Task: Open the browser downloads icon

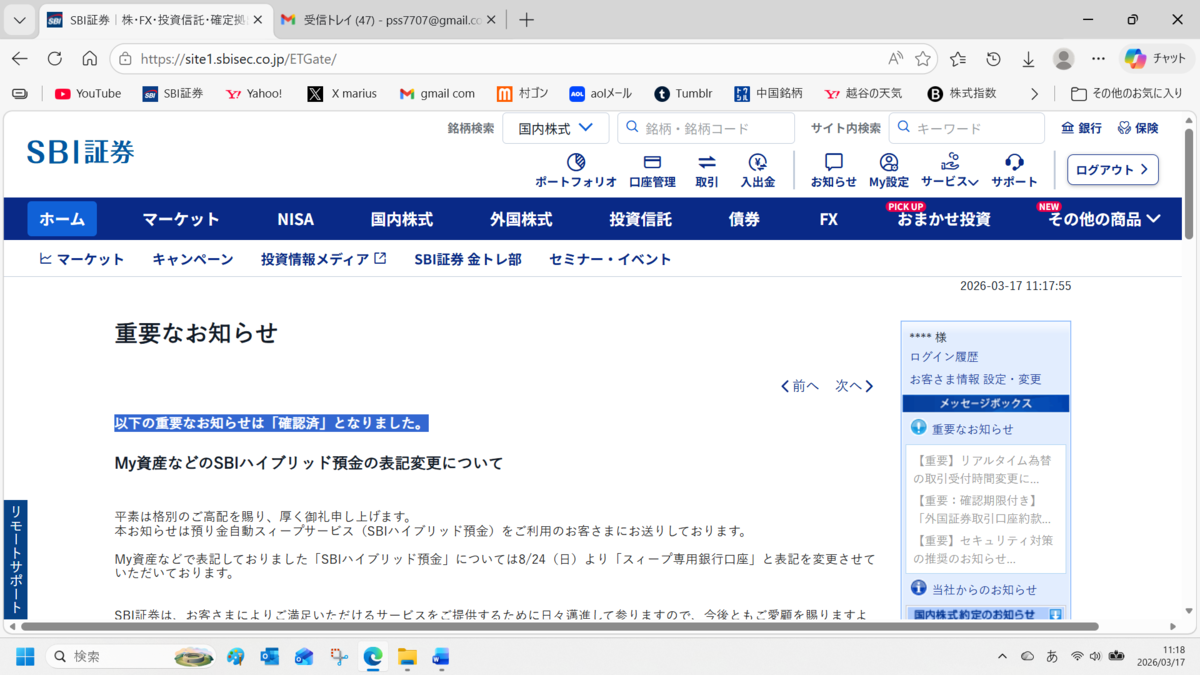Action: click(x=1028, y=59)
